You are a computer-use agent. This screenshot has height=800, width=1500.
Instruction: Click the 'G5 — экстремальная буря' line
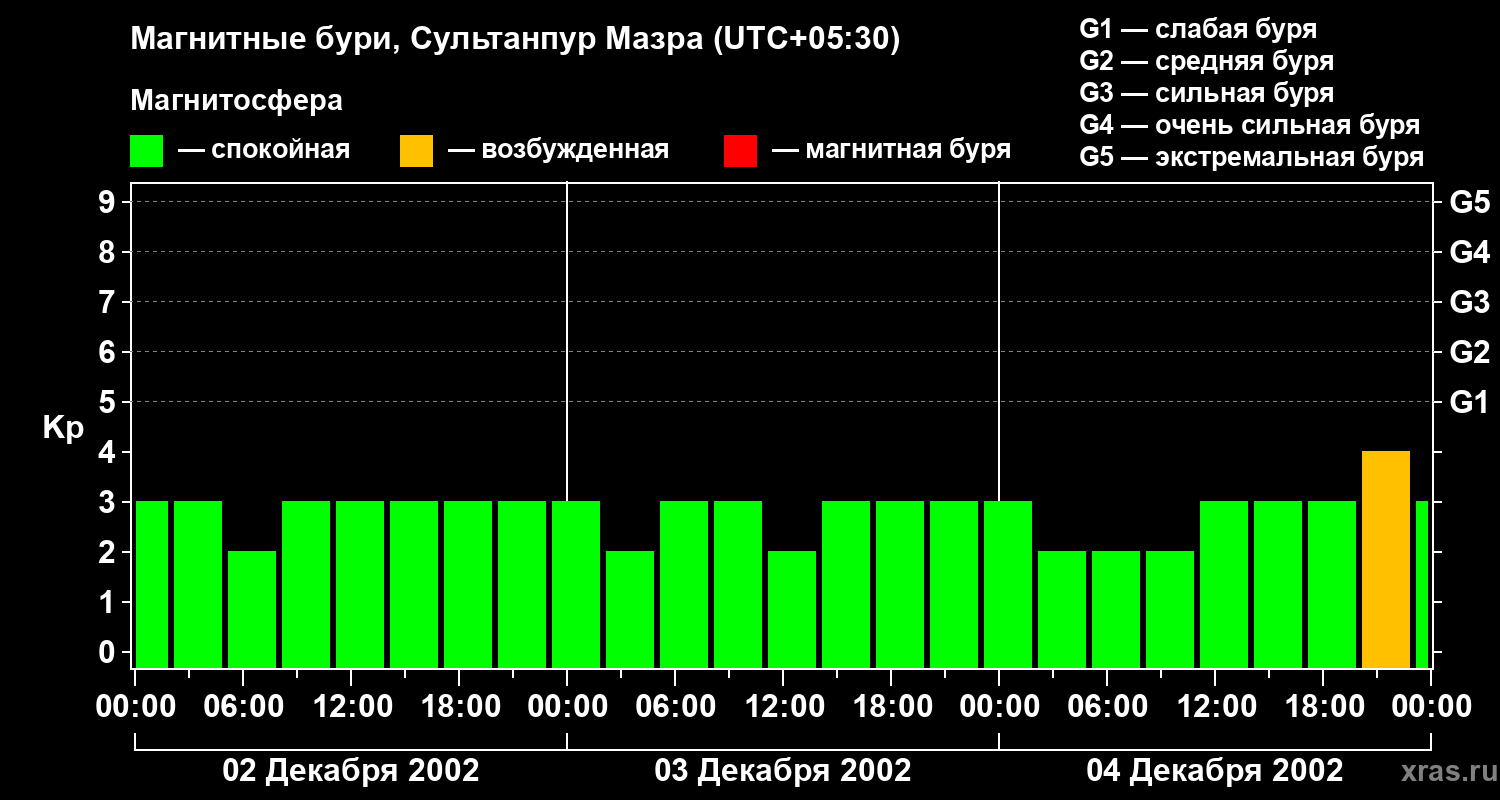[1252, 158]
